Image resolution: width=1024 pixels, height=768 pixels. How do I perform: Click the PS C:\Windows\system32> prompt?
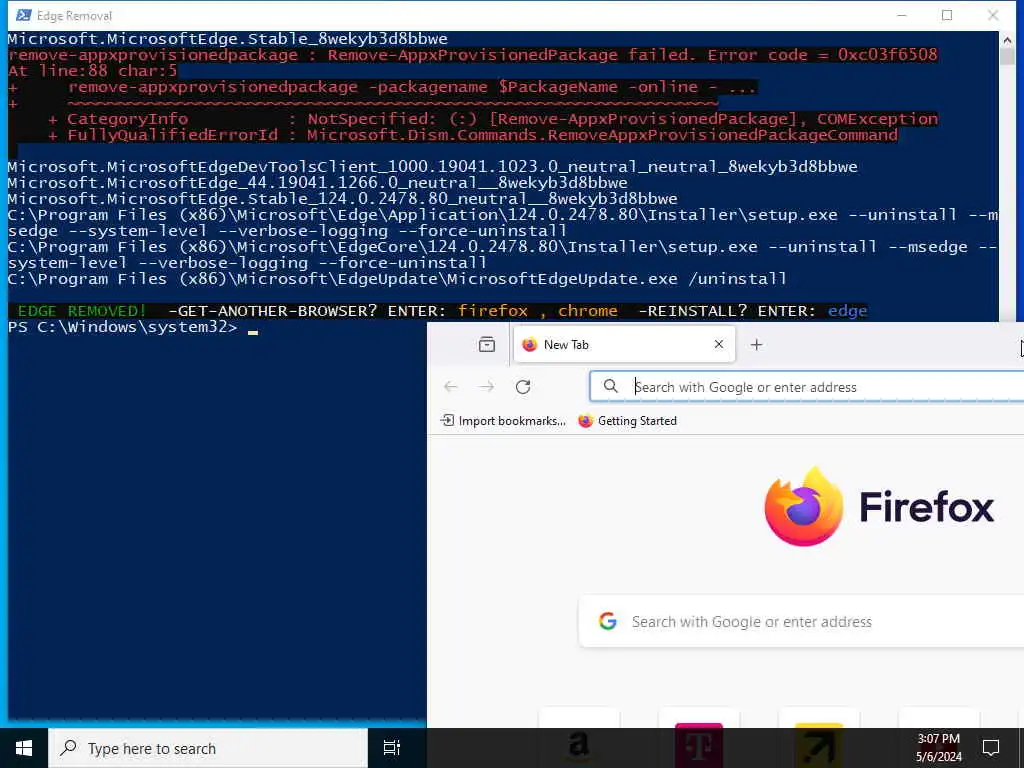click(x=122, y=327)
